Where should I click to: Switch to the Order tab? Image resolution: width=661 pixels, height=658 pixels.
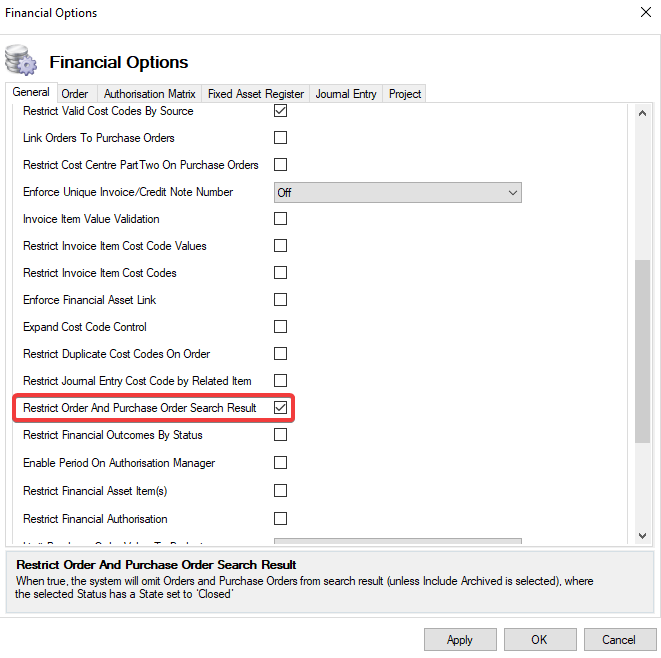point(75,94)
